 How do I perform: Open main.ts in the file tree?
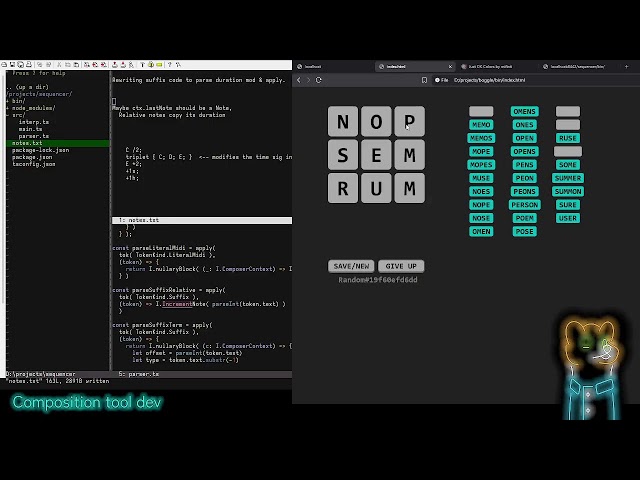(x=30, y=129)
